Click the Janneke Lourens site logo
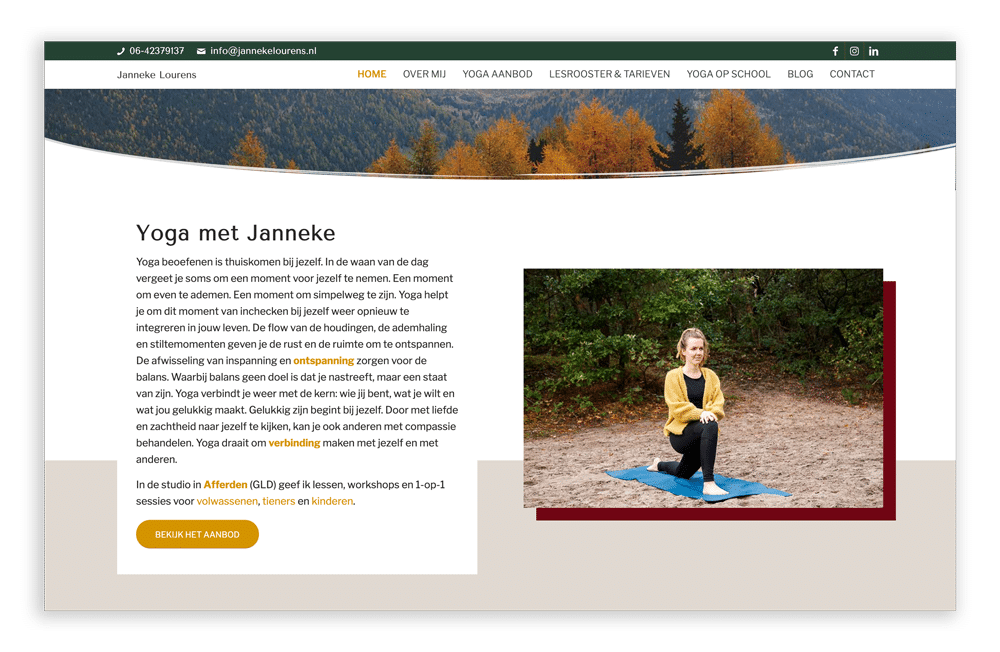 [156, 75]
